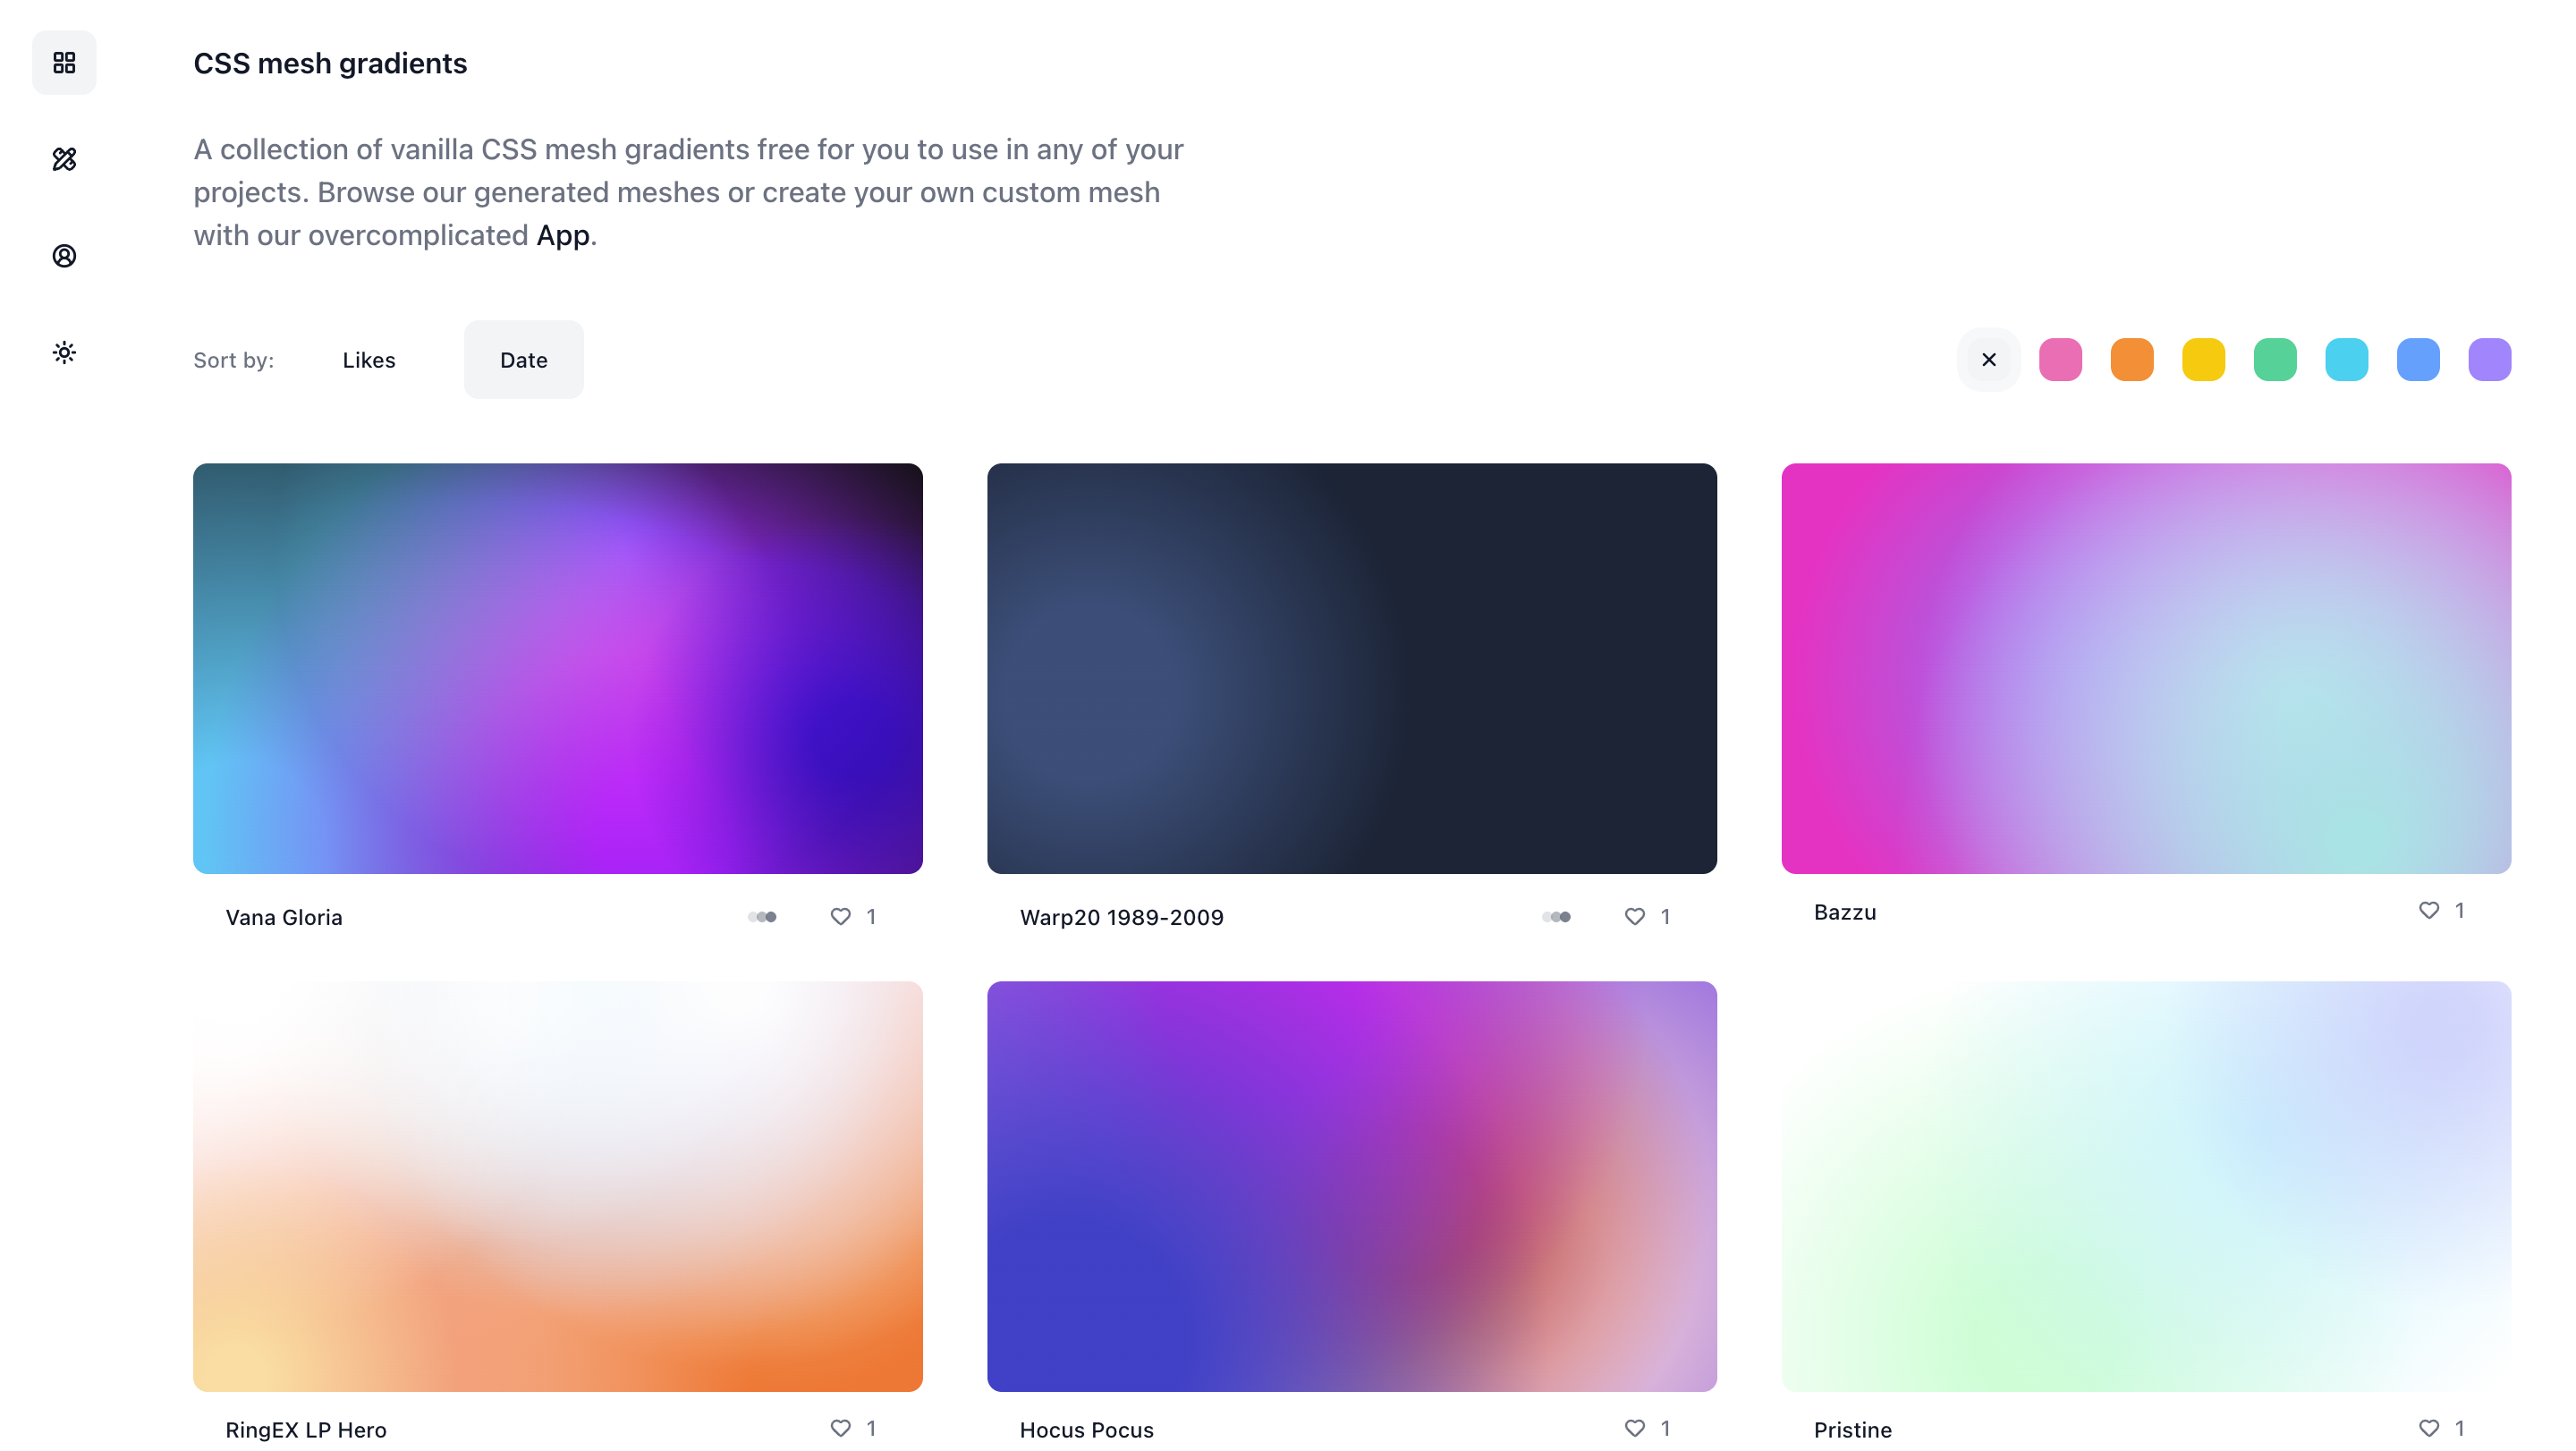The image size is (2576, 1451).
Task: Heart the Pristine gradient
Action: [2428, 1428]
